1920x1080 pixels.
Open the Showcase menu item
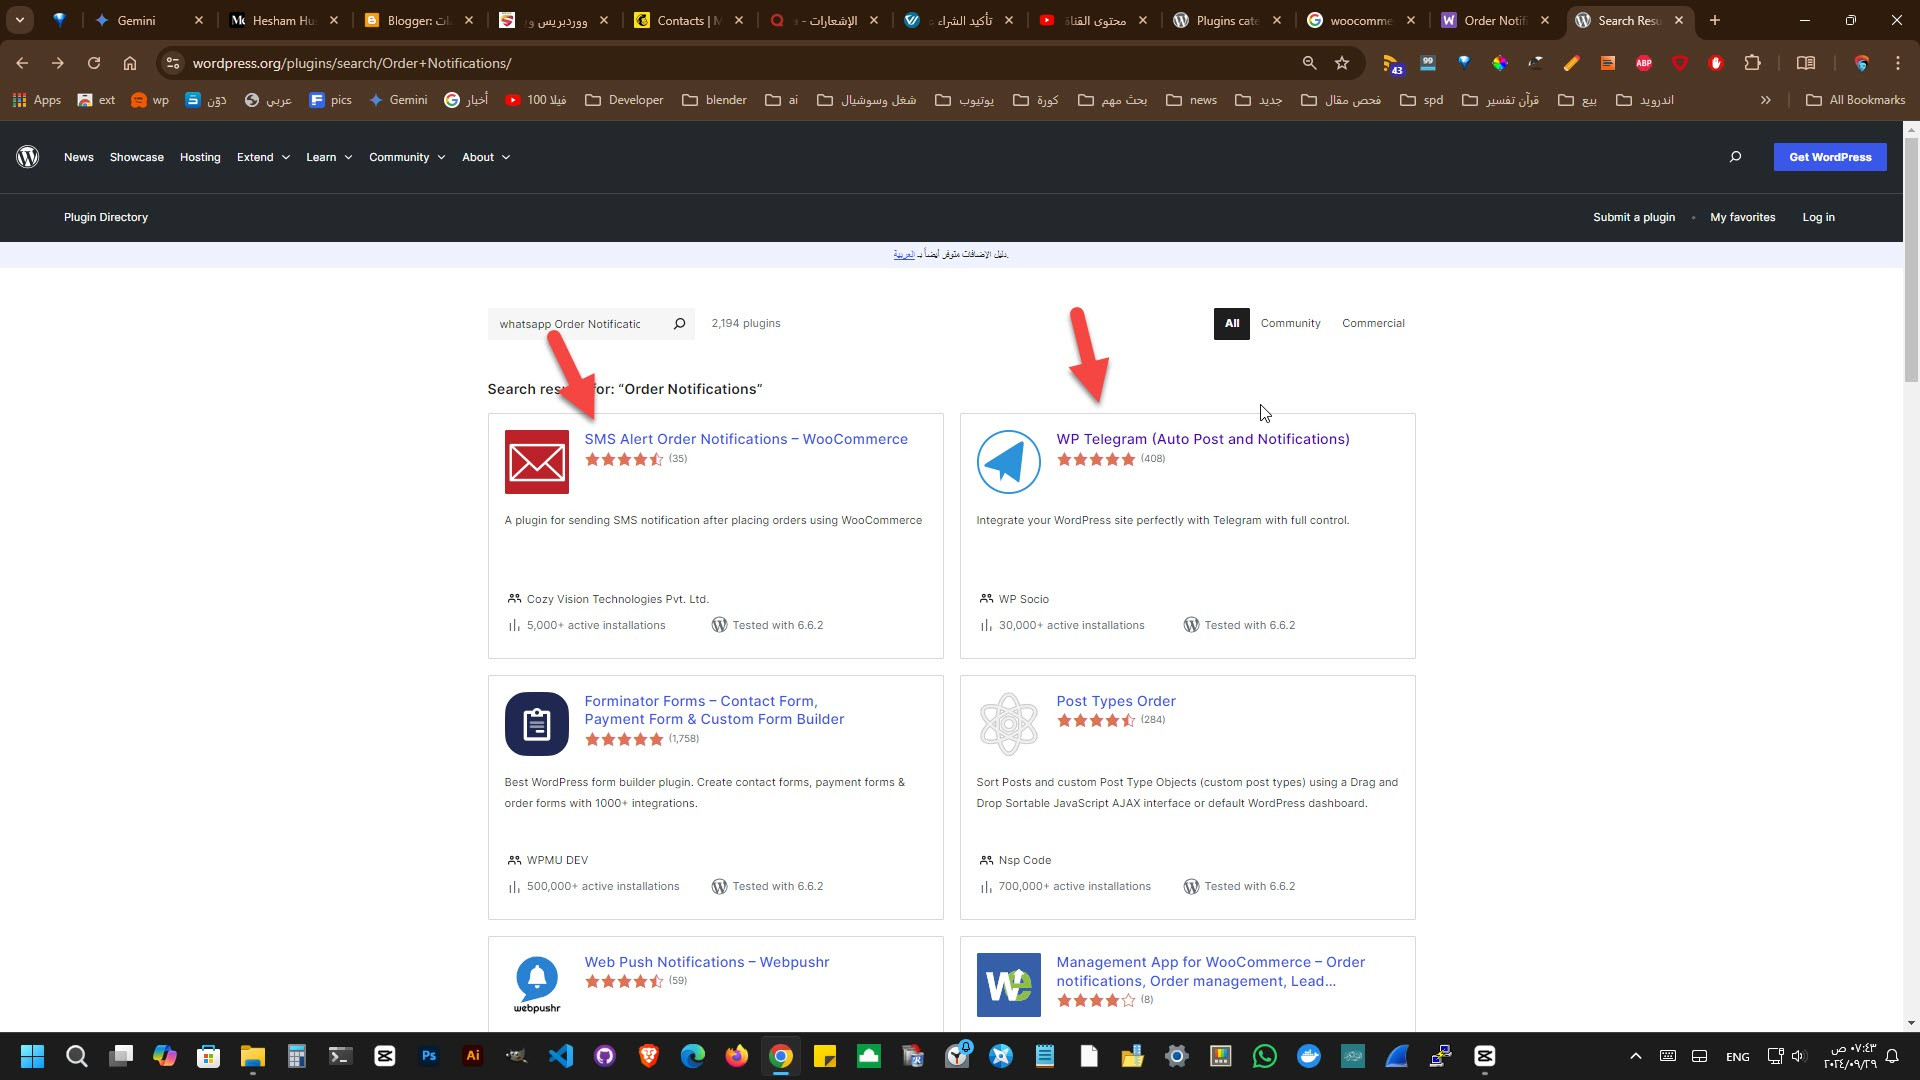(x=137, y=157)
